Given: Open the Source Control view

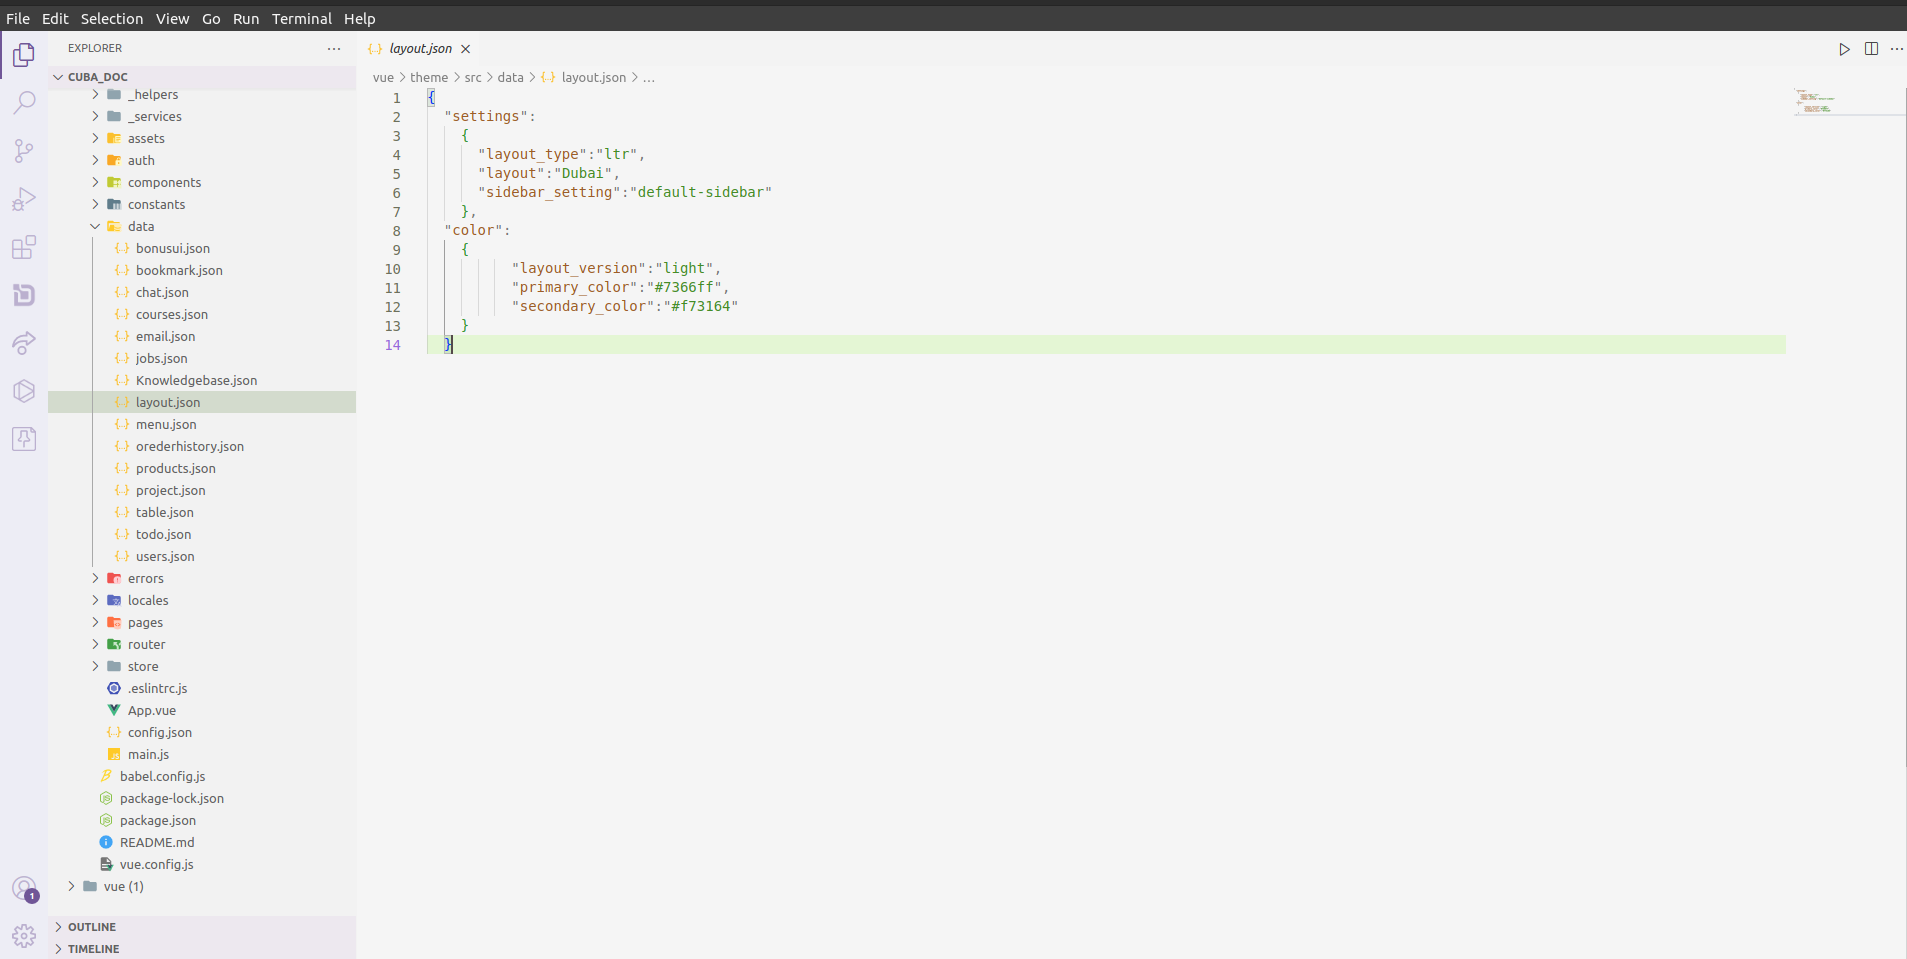Looking at the screenshot, I should [24, 151].
